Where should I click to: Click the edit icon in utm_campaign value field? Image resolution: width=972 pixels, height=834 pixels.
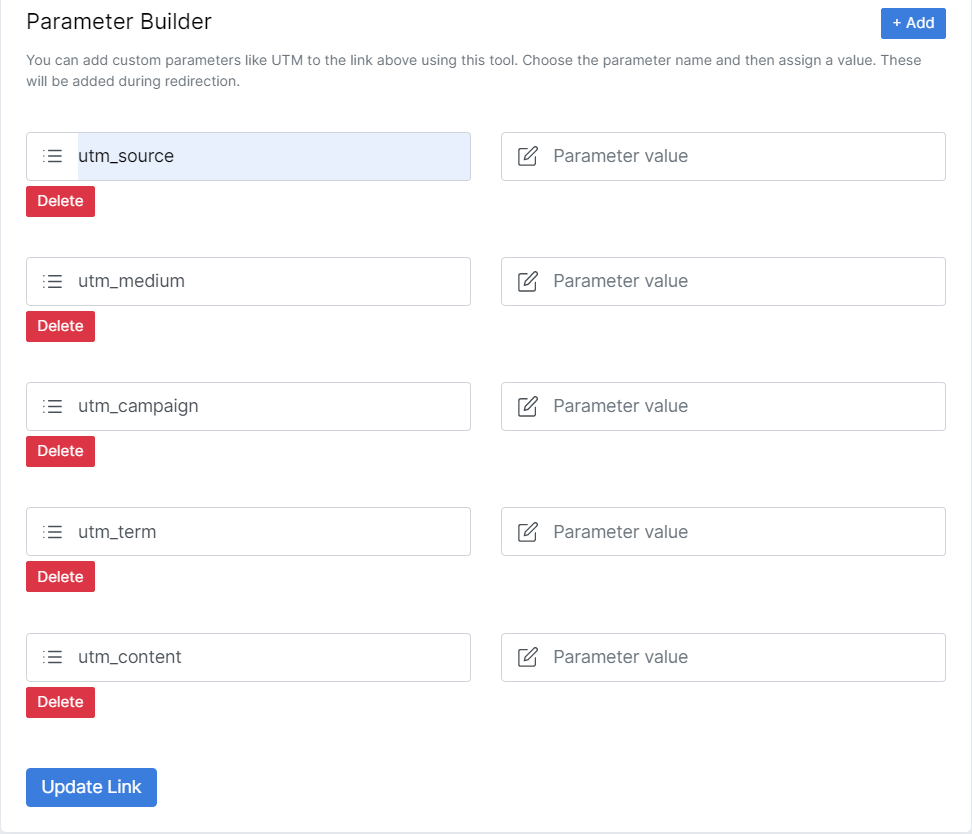[x=527, y=406]
